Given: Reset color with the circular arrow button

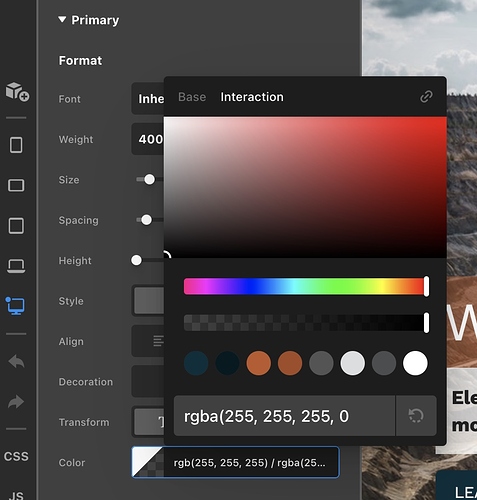Looking at the screenshot, I should coord(416,416).
